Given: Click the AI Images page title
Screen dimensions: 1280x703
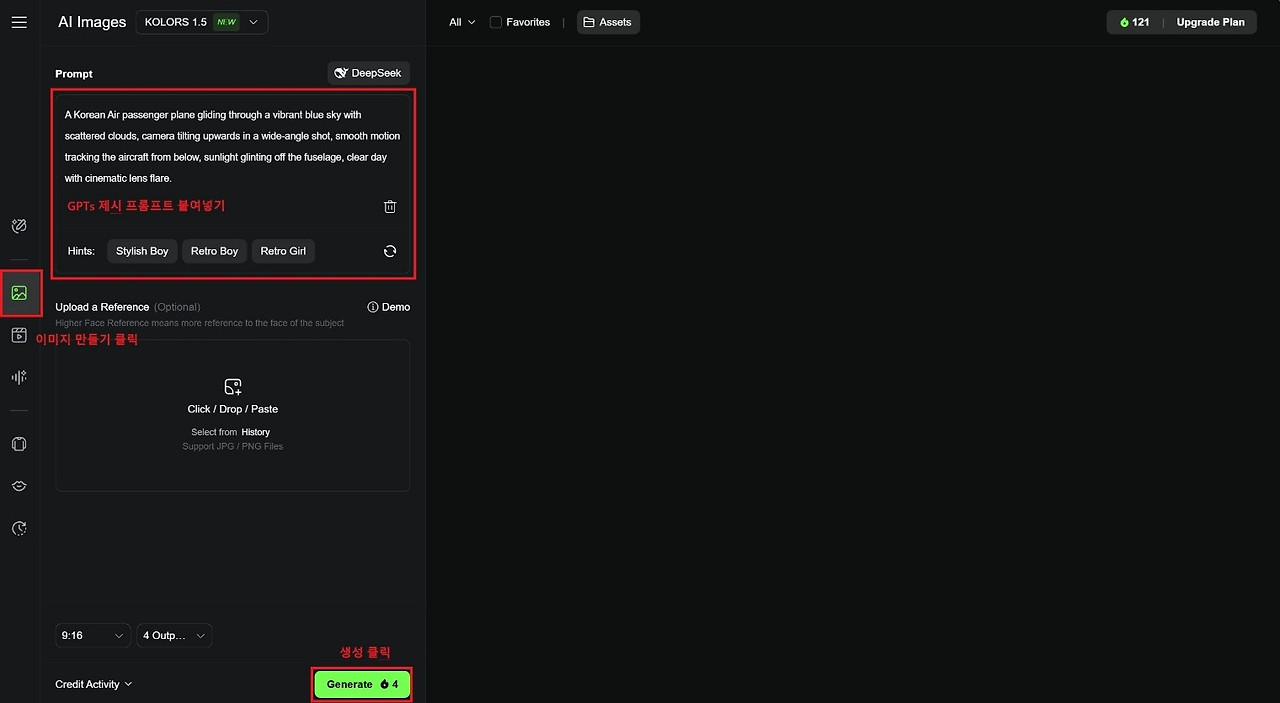Looking at the screenshot, I should click(92, 22).
